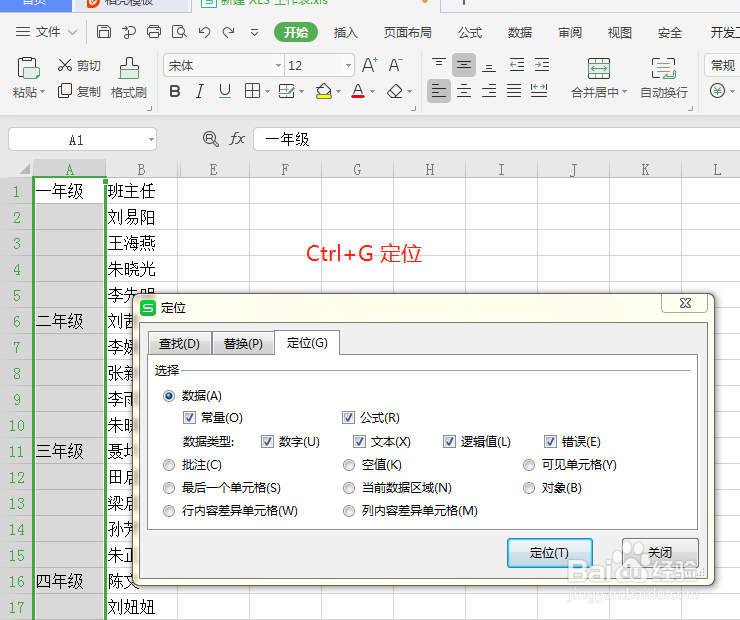Uncheck the 数字(U) checkbox
Screen dimensions: 740x620
[267, 442]
